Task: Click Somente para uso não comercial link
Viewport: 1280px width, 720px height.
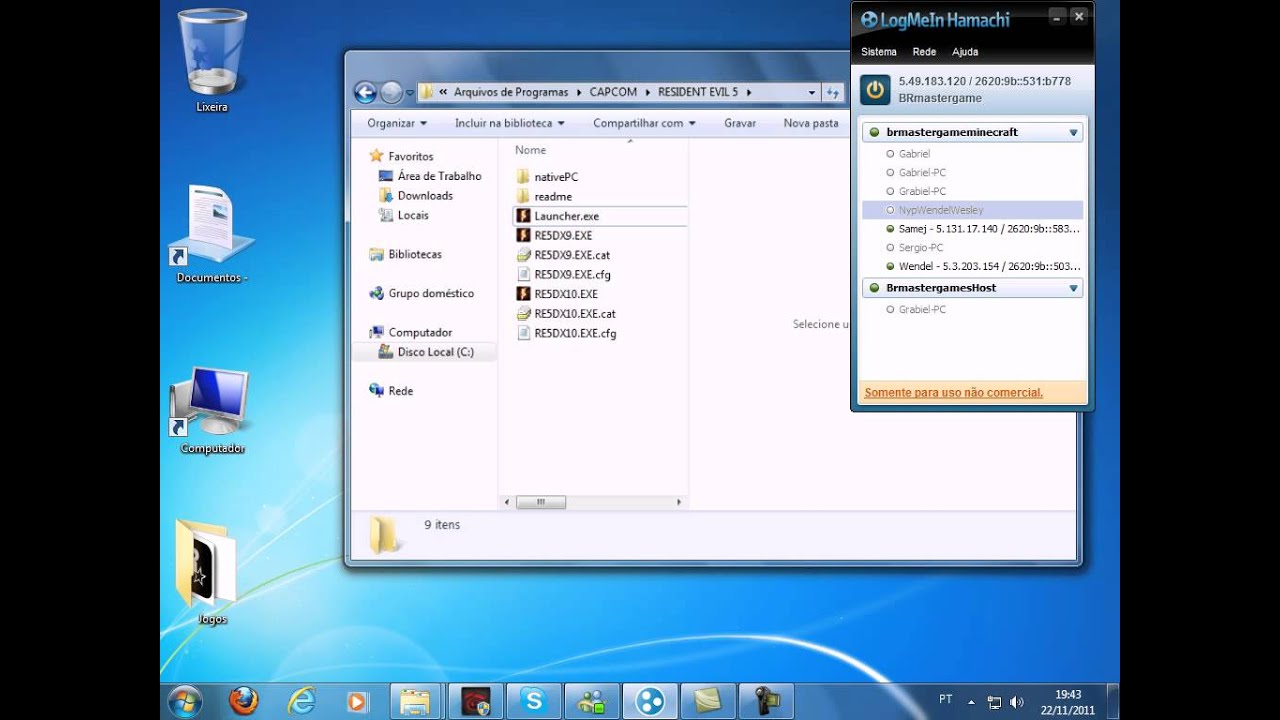Action: (953, 393)
